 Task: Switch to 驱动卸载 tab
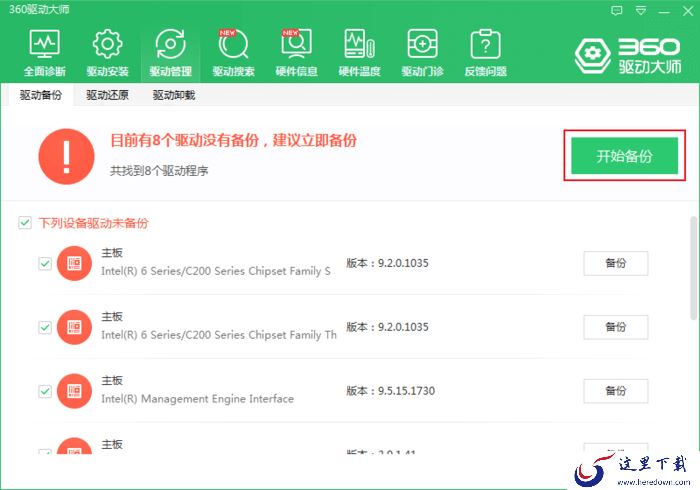tap(174, 95)
